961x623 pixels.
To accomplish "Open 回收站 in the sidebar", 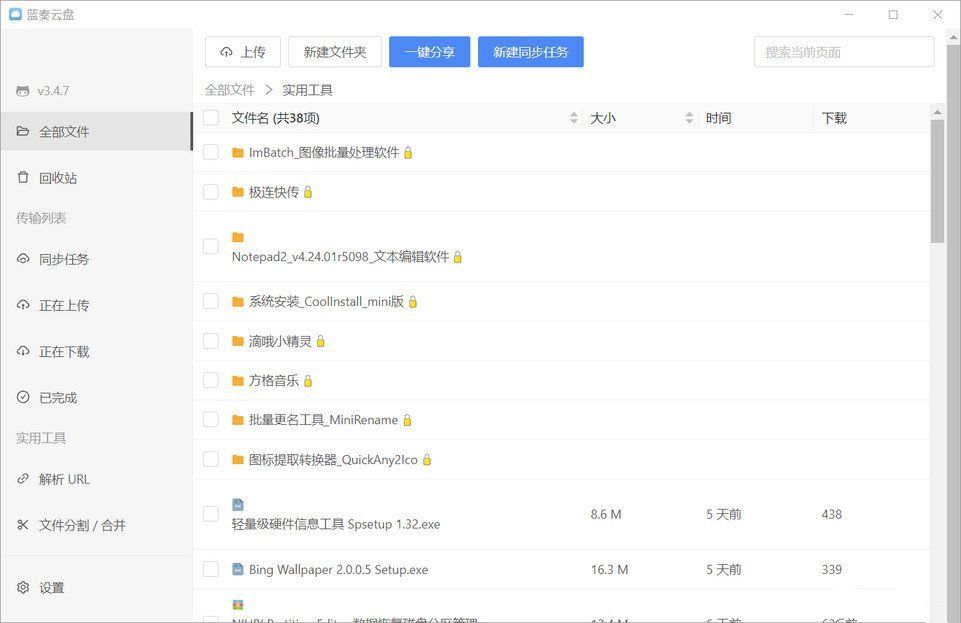I will pos(58,178).
